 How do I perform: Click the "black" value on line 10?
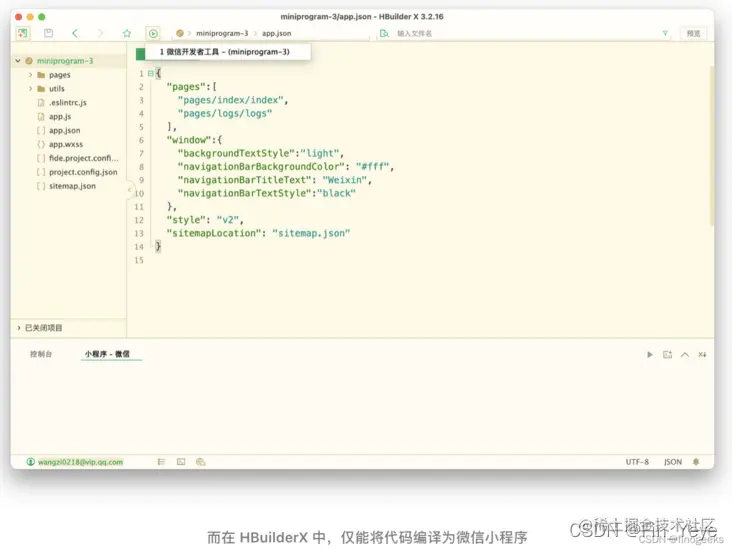(336, 193)
